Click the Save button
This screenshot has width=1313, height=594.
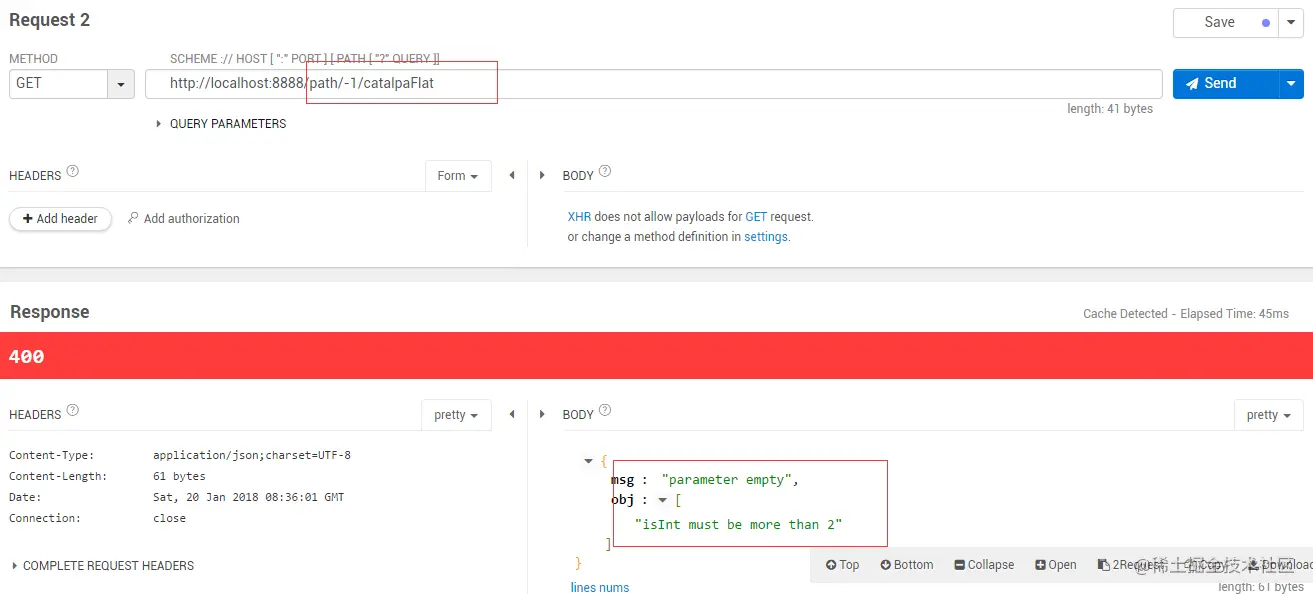1225,22
